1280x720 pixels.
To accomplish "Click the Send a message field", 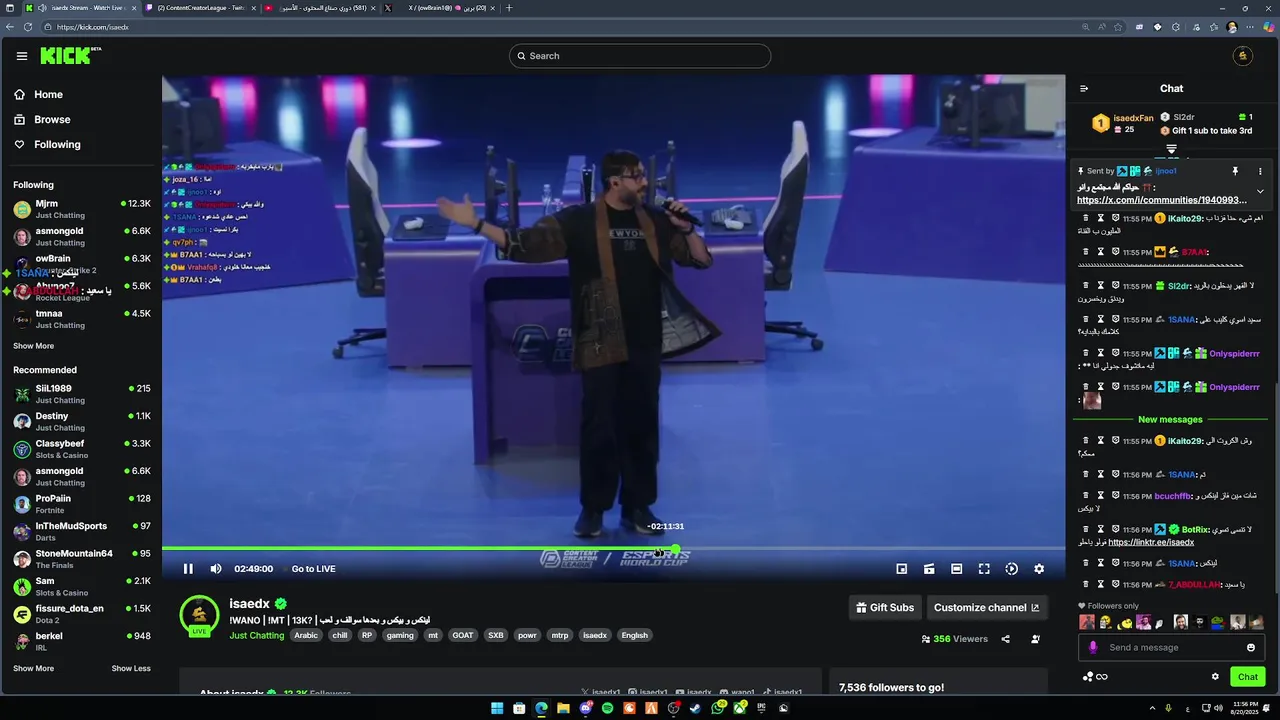I will point(1173,647).
